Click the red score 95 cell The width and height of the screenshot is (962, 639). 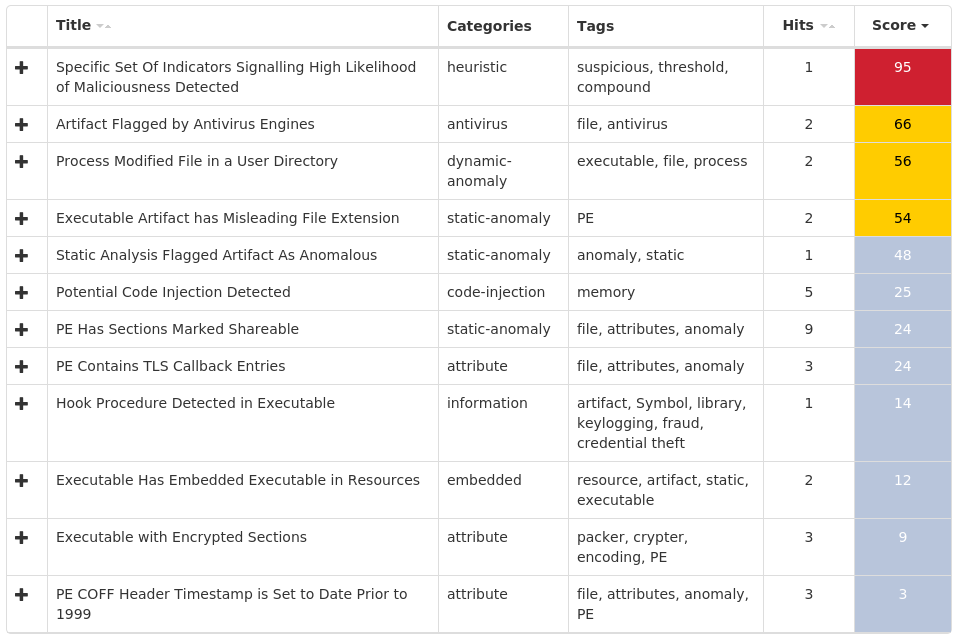click(x=902, y=76)
